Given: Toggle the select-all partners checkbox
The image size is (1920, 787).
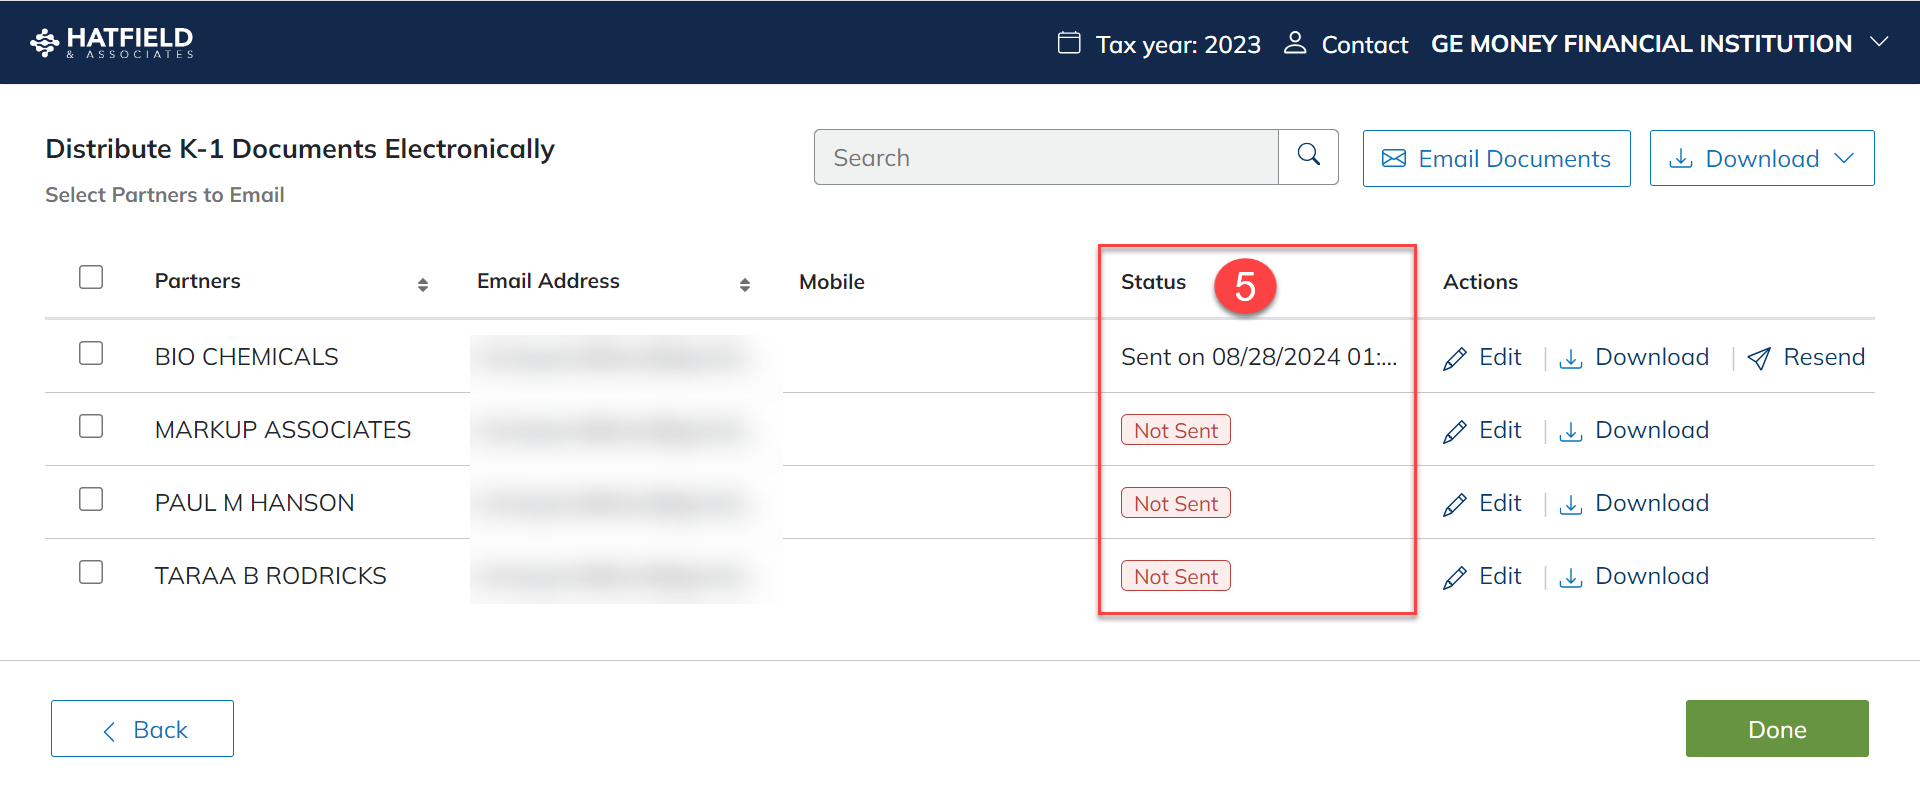Looking at the screenshot, I should (x=91, y=277).
